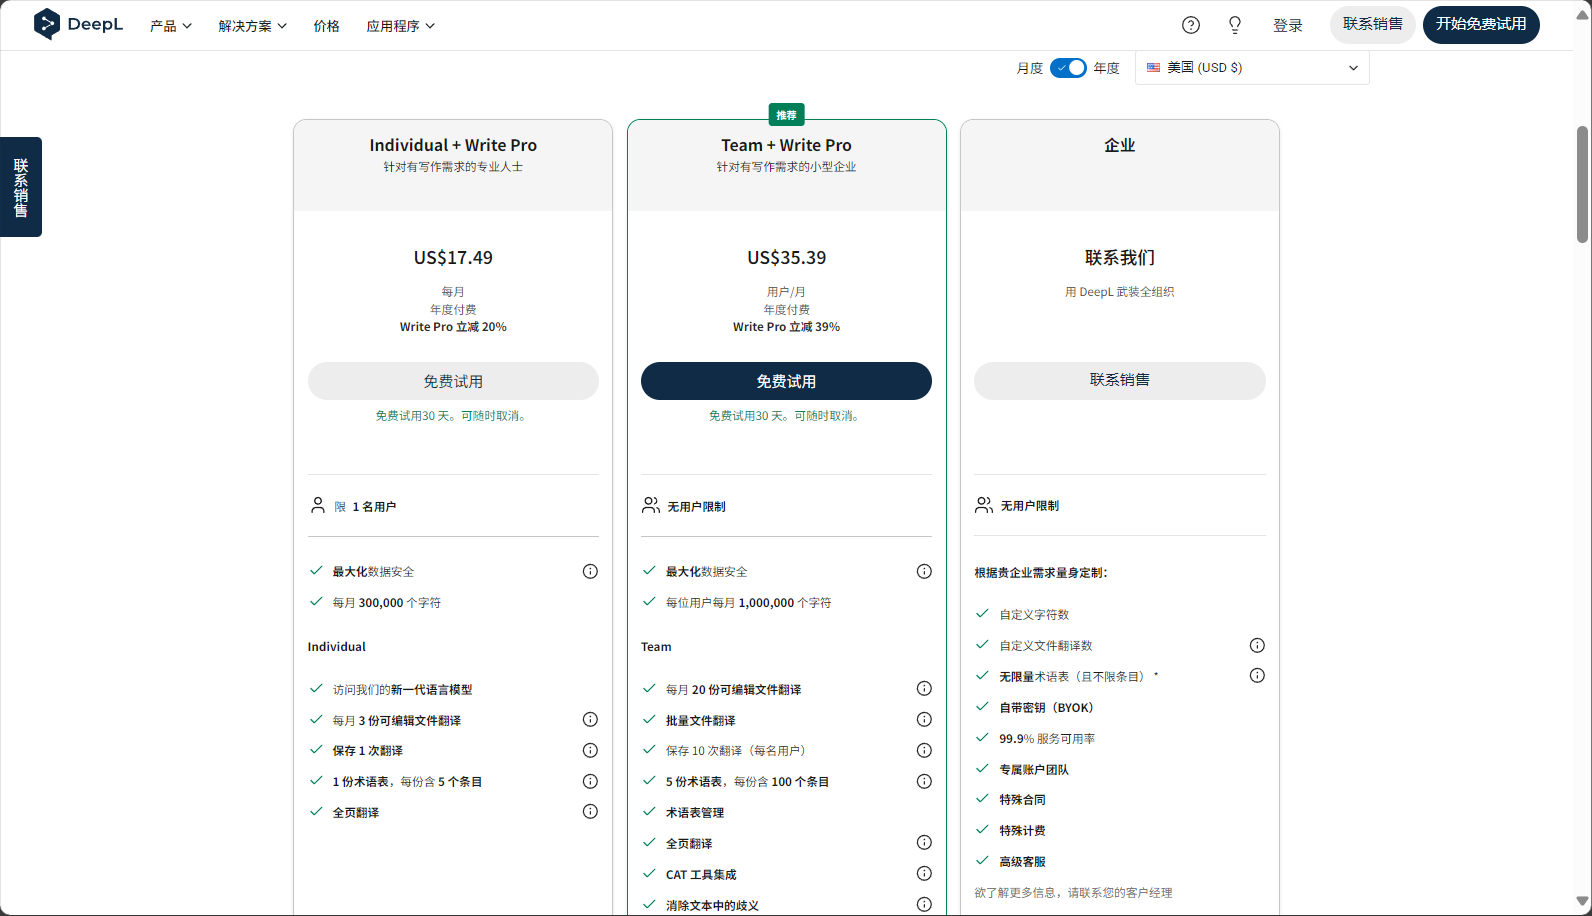This screenshot has width=1592, height=916.
Task: Show info for Team 最大化数据安全
Action: point(924,572)
